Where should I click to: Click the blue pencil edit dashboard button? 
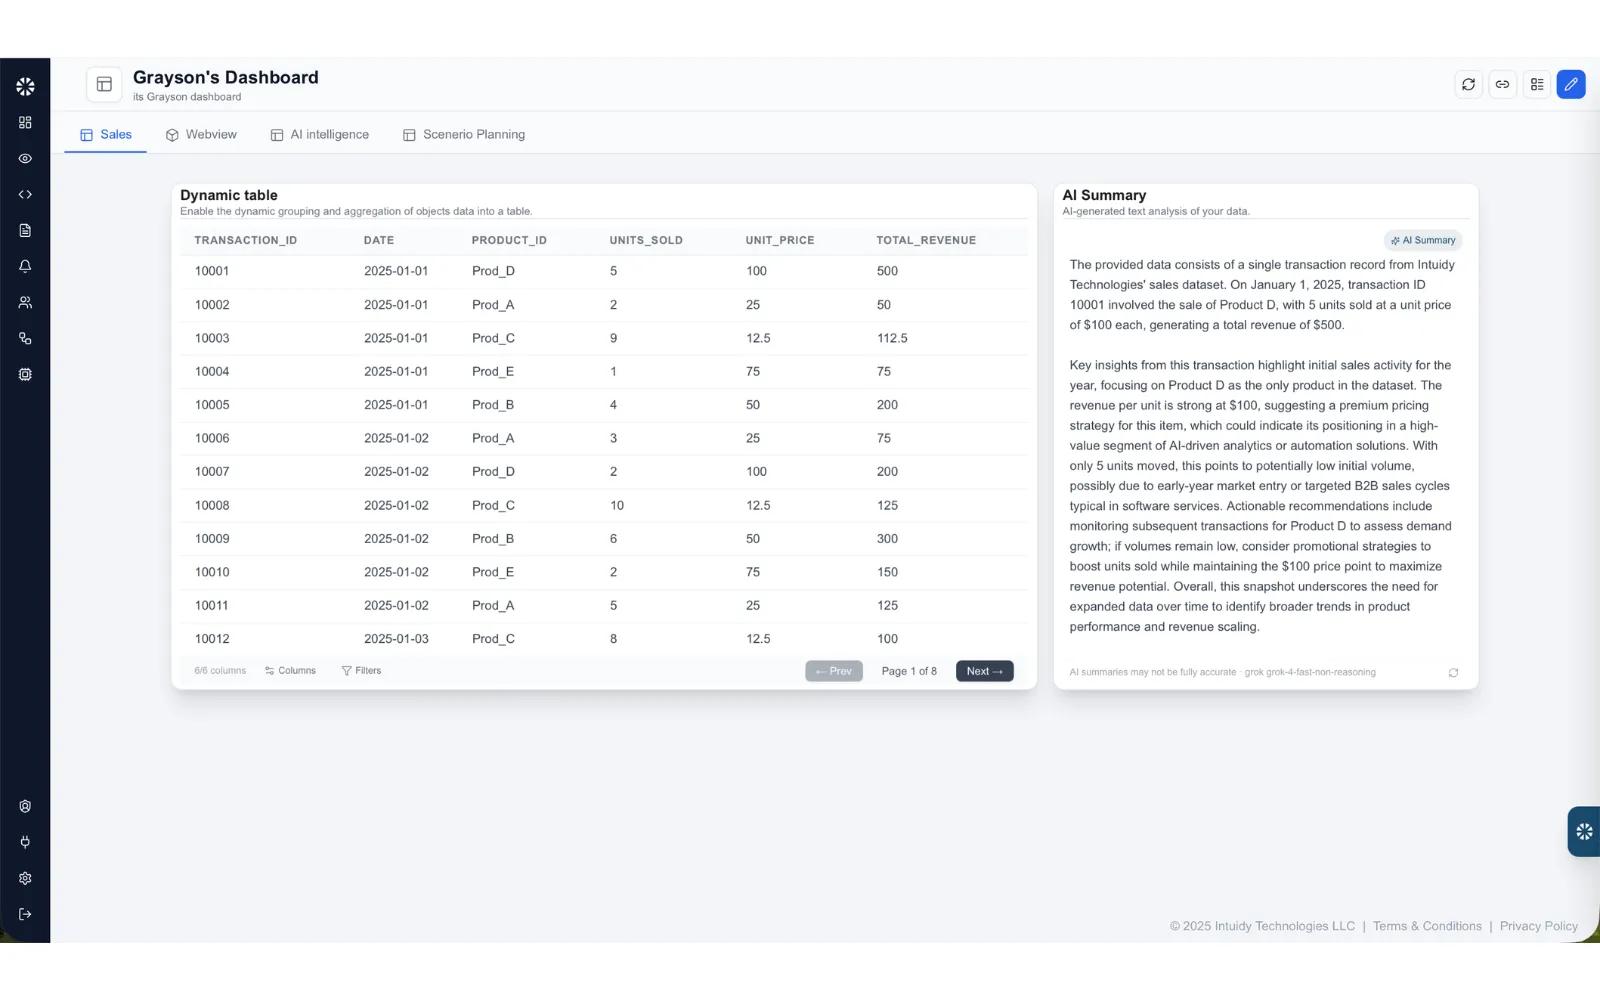pyautogui.click(x=1571, y=85)
